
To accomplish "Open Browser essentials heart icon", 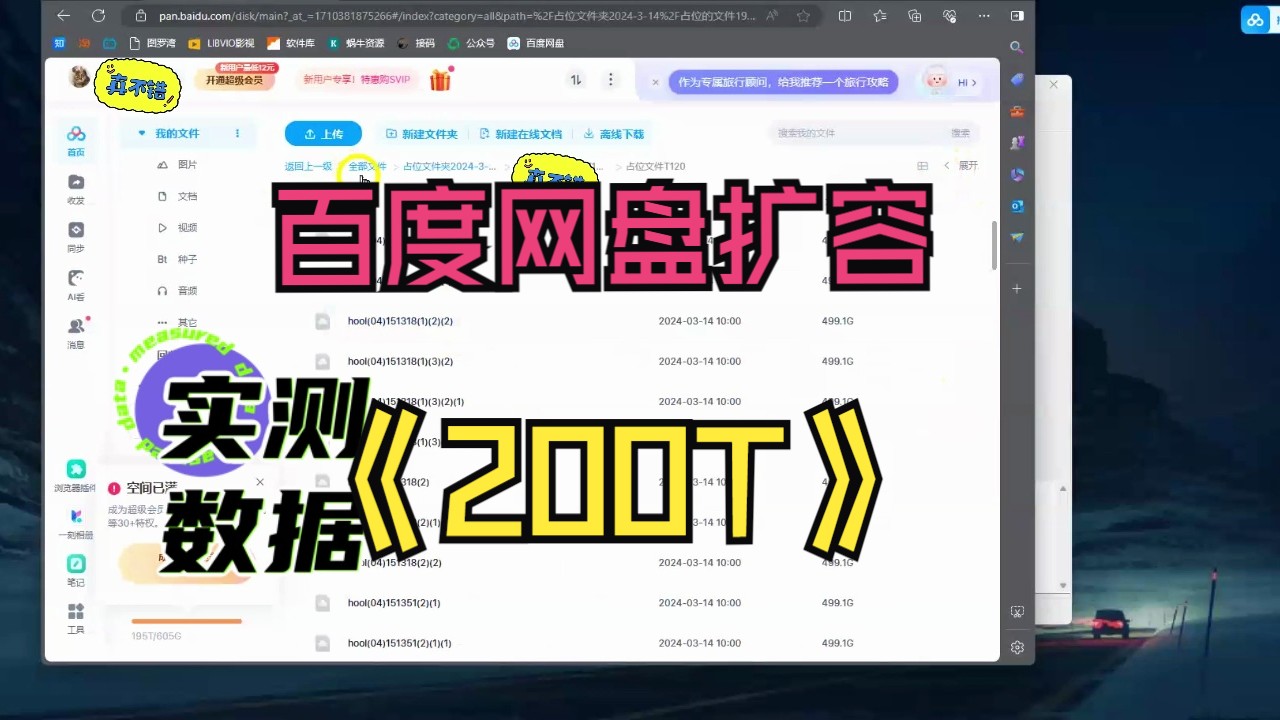I will point(949,16).
